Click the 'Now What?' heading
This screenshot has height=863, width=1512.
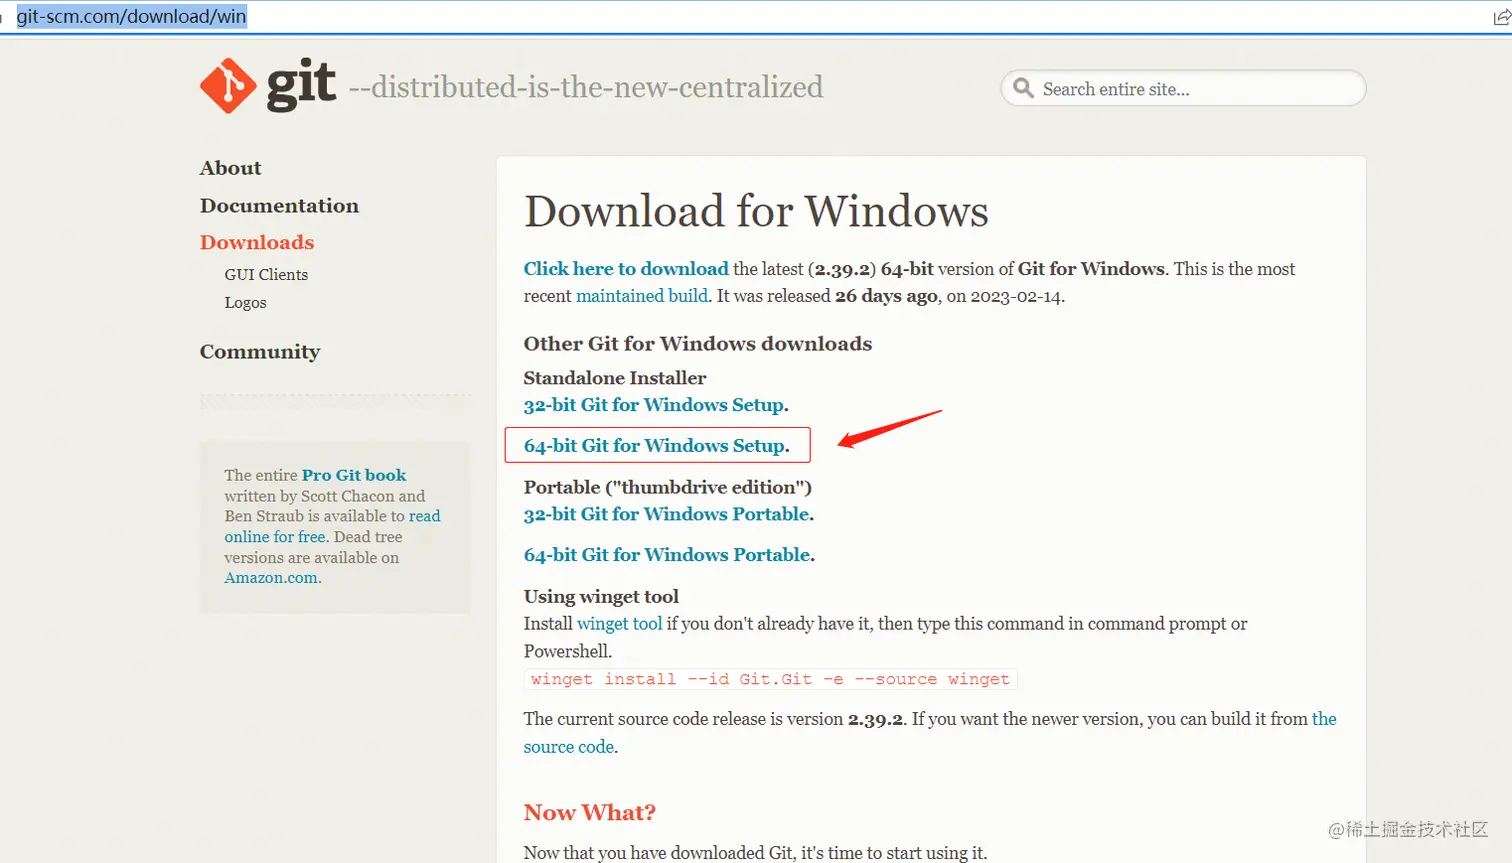(589, 812)
